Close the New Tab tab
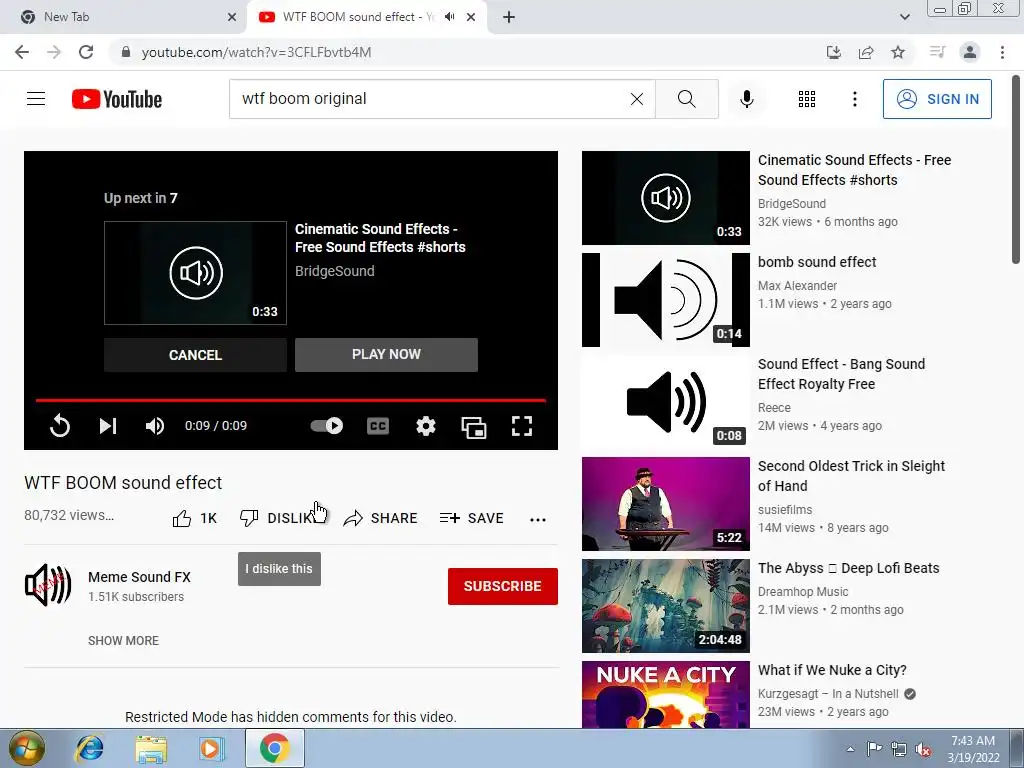 [232, 17]
